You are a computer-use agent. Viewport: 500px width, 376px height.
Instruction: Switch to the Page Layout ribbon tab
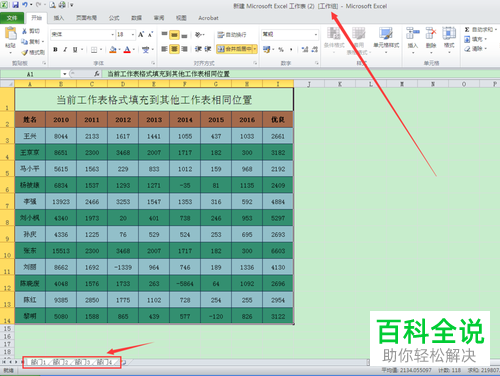[x=86, y=18]
